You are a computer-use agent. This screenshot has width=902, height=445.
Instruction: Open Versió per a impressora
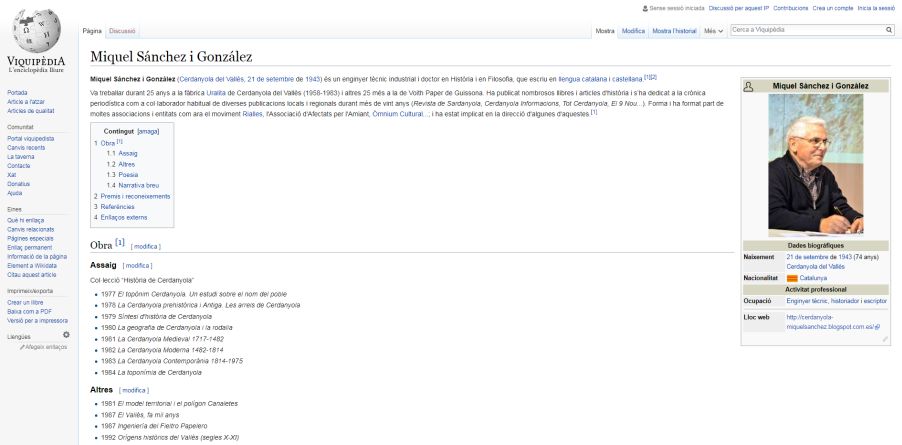[x=37, y=321]
